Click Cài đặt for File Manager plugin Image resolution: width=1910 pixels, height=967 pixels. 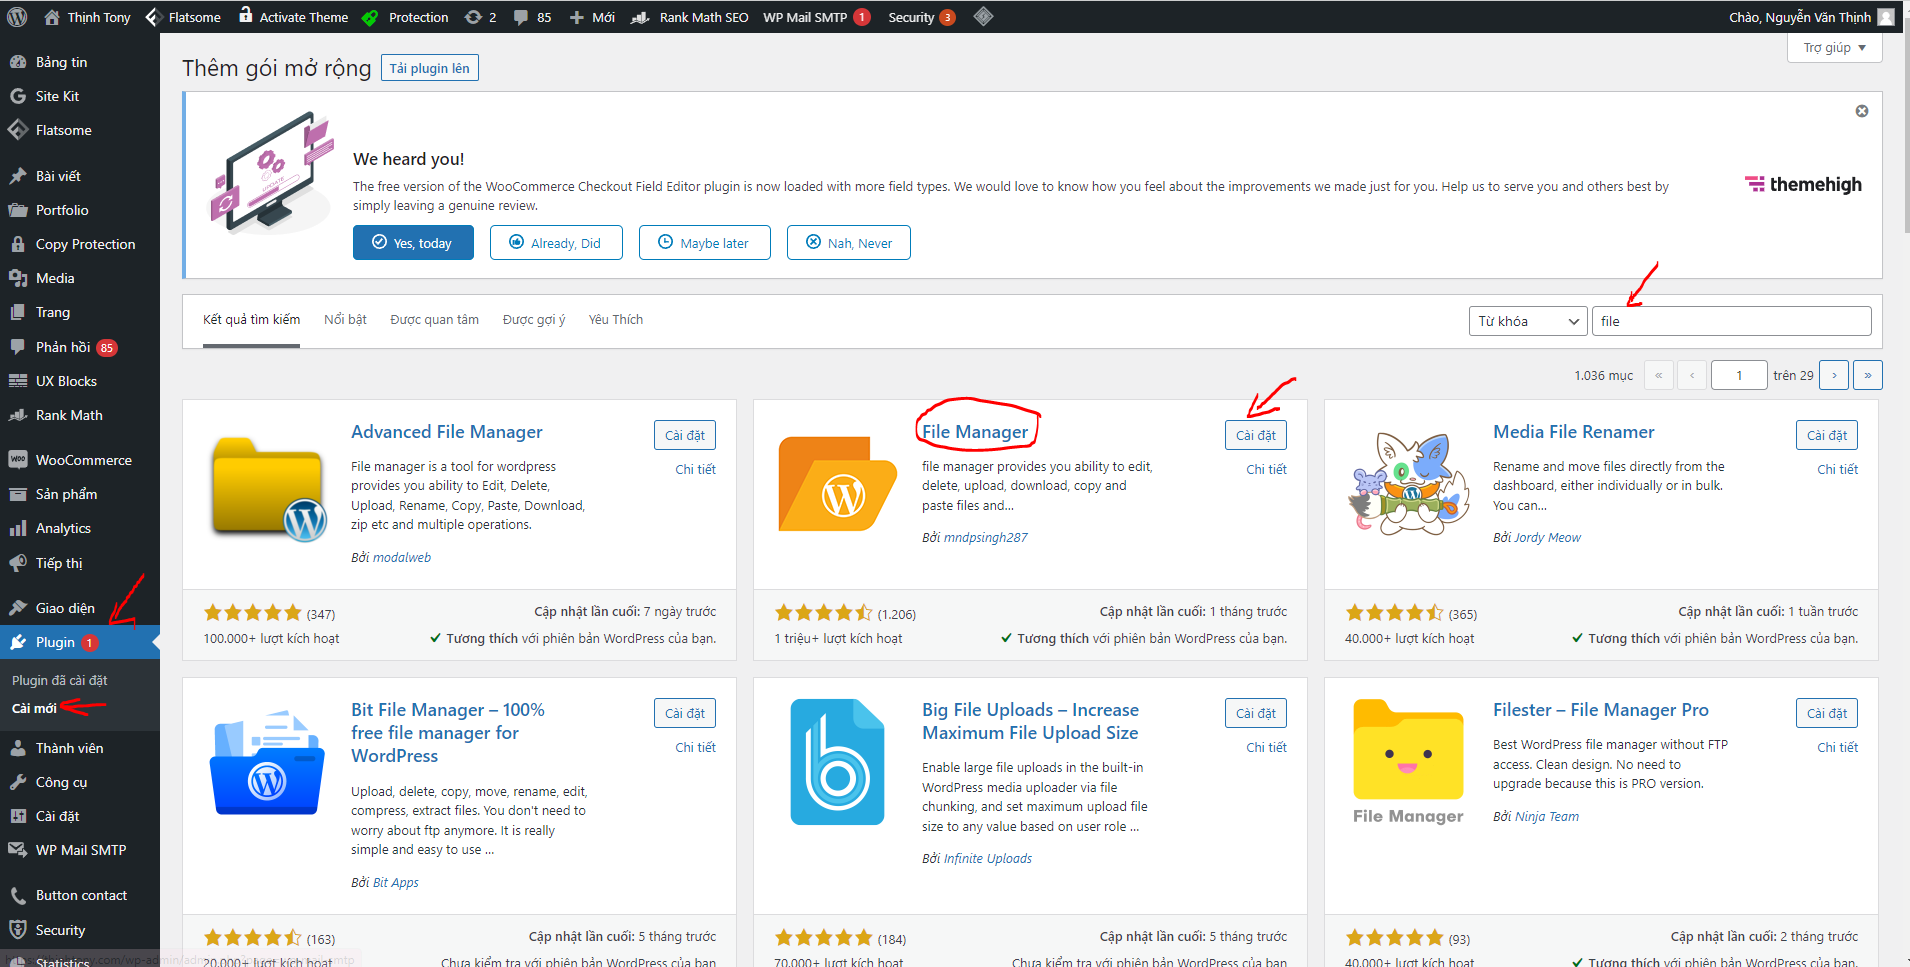(x=1255, y=435)
